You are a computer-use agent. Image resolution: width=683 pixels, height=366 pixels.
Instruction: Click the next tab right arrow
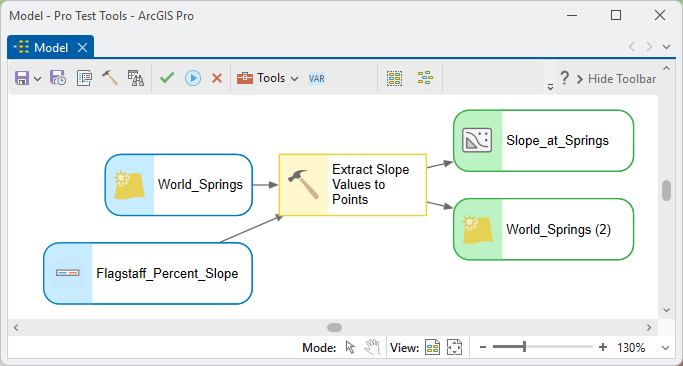(649, 47)
